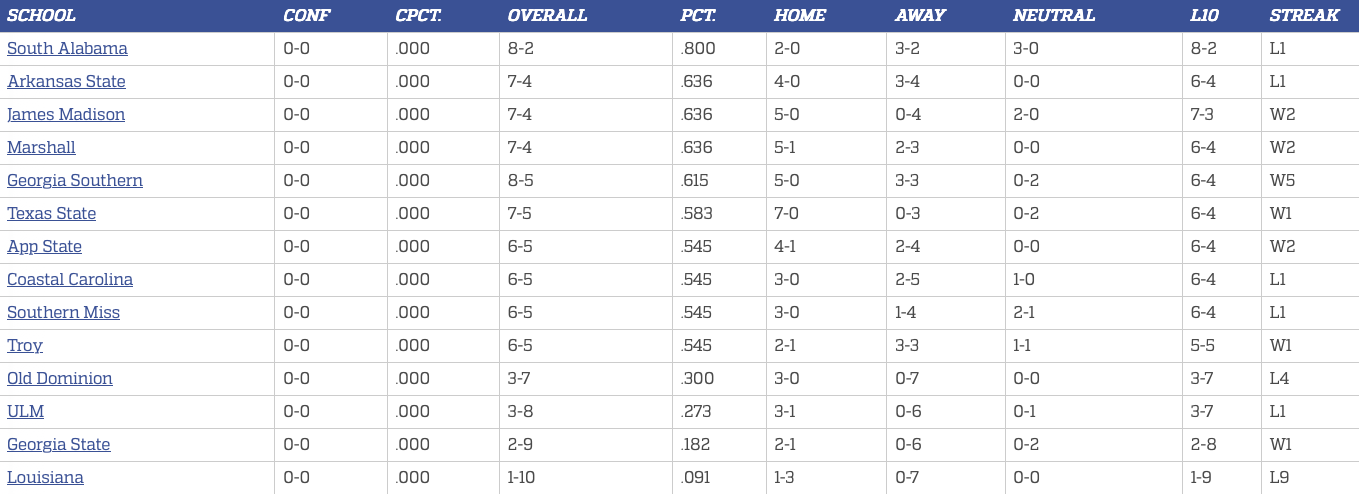The height and width of the screenshot is (494, 1359).
Task: Click the Arkansas State school link
Action: [66, 82]
